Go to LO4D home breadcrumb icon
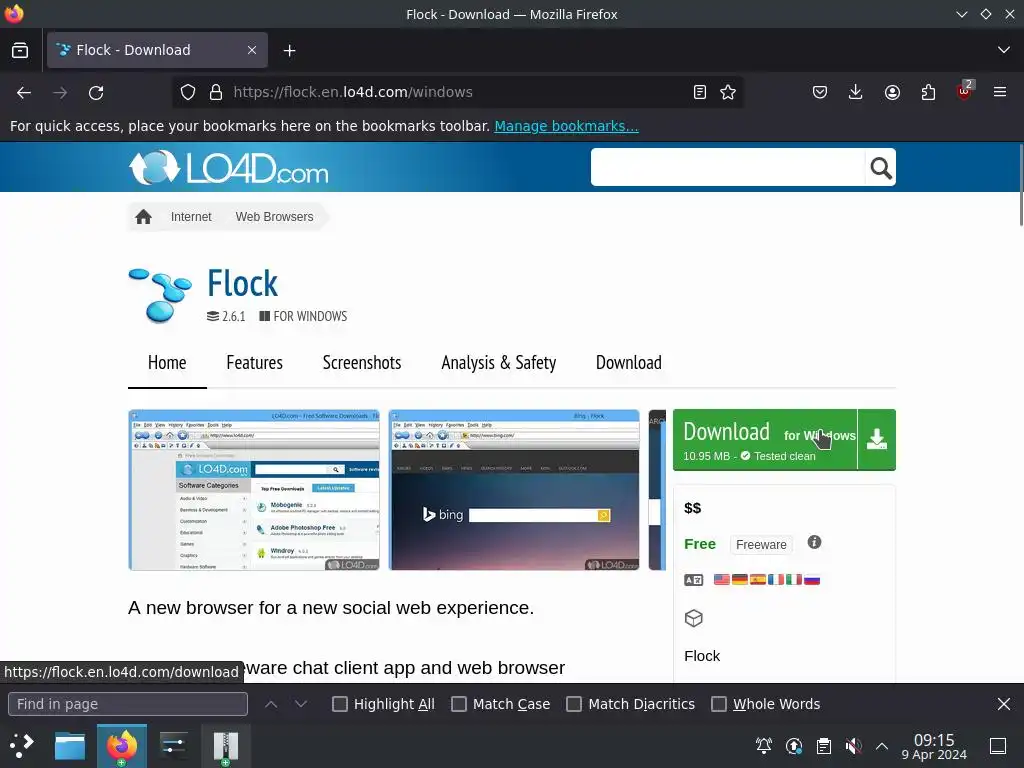 (144, 217)
